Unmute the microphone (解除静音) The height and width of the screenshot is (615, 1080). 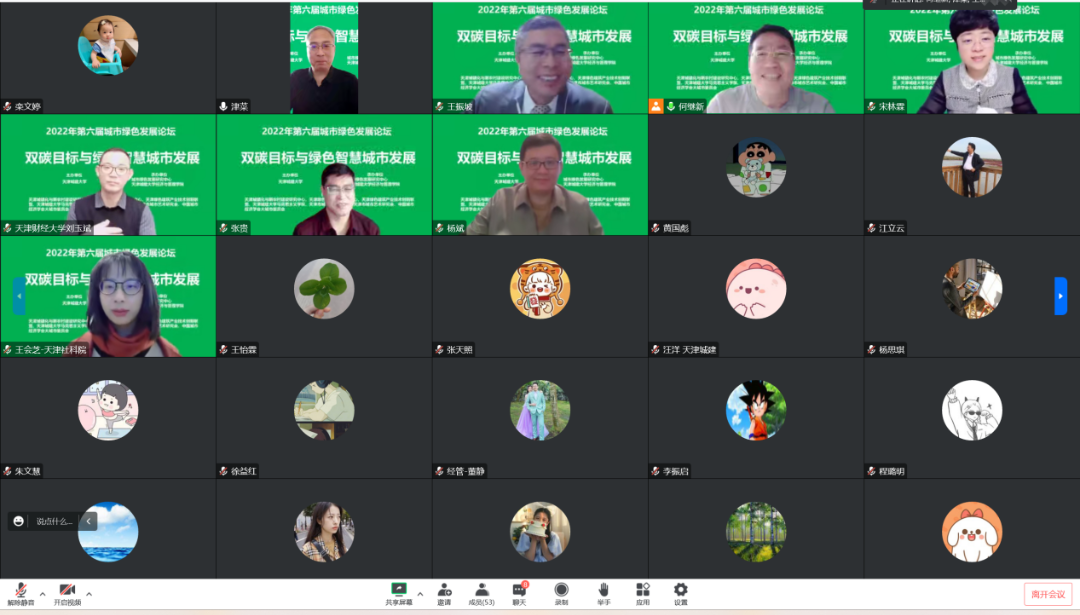[20, 591]
